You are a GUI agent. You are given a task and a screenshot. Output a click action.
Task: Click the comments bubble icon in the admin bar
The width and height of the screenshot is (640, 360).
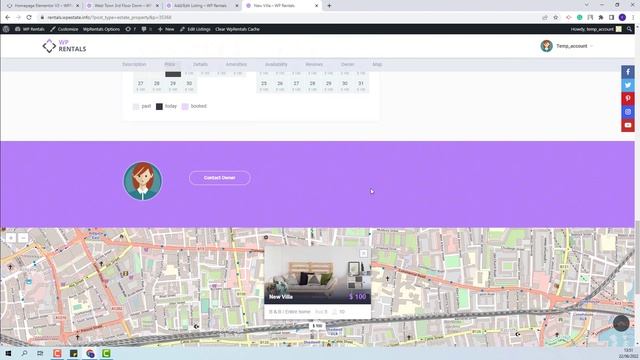point(146,29)
